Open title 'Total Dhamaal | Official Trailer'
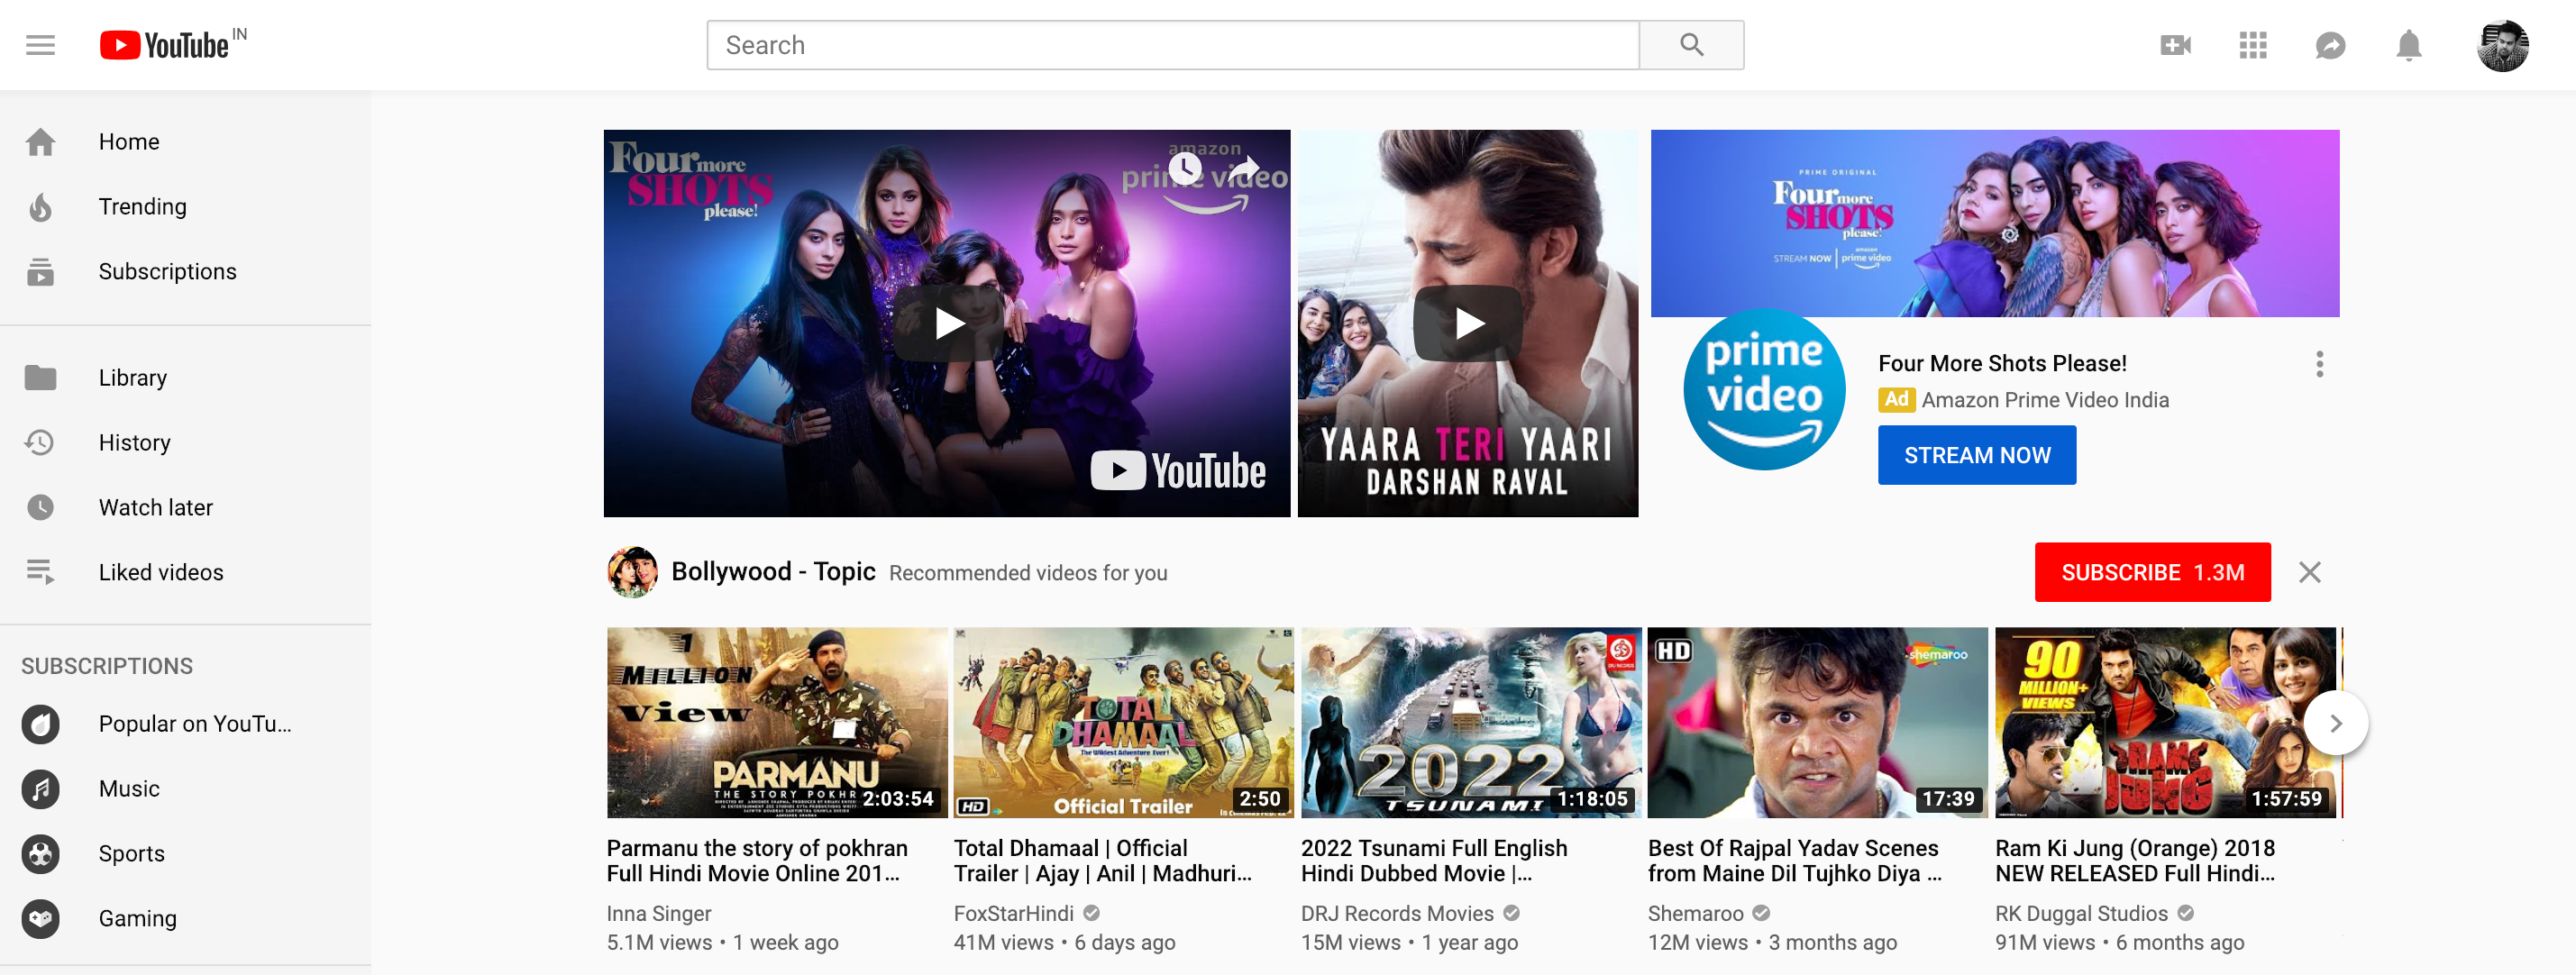Screen dimensions: 2576x975 pos(1103,861)
